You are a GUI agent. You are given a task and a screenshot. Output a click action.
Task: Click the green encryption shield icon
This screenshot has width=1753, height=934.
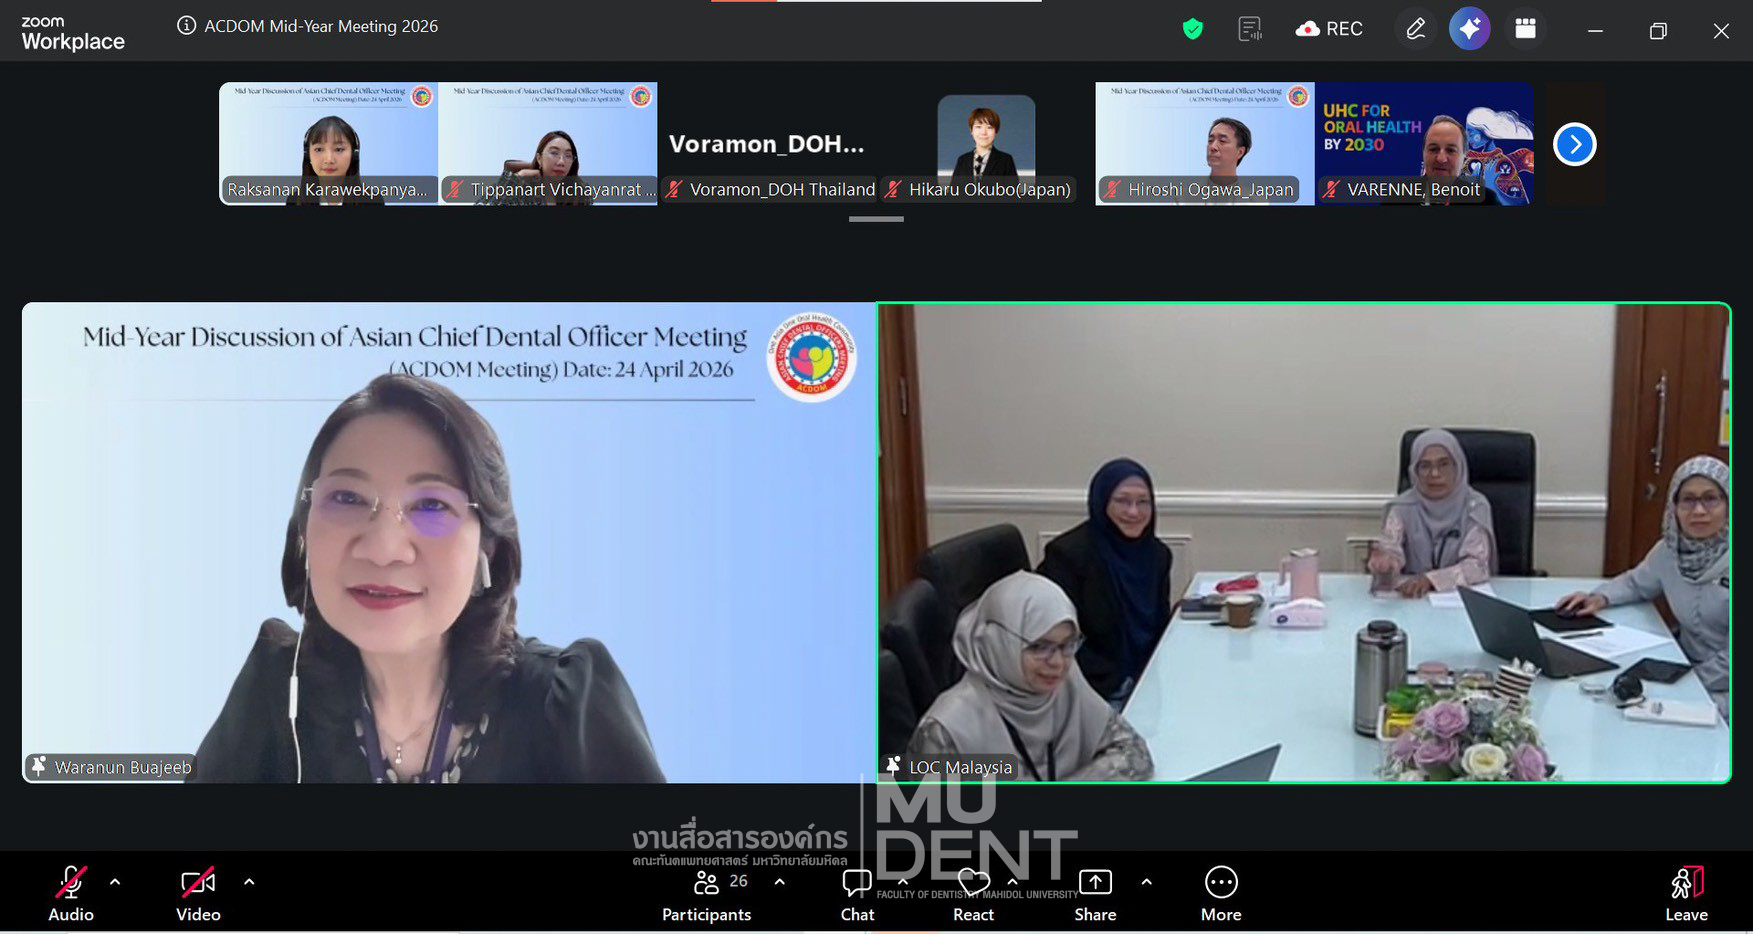1192,29
